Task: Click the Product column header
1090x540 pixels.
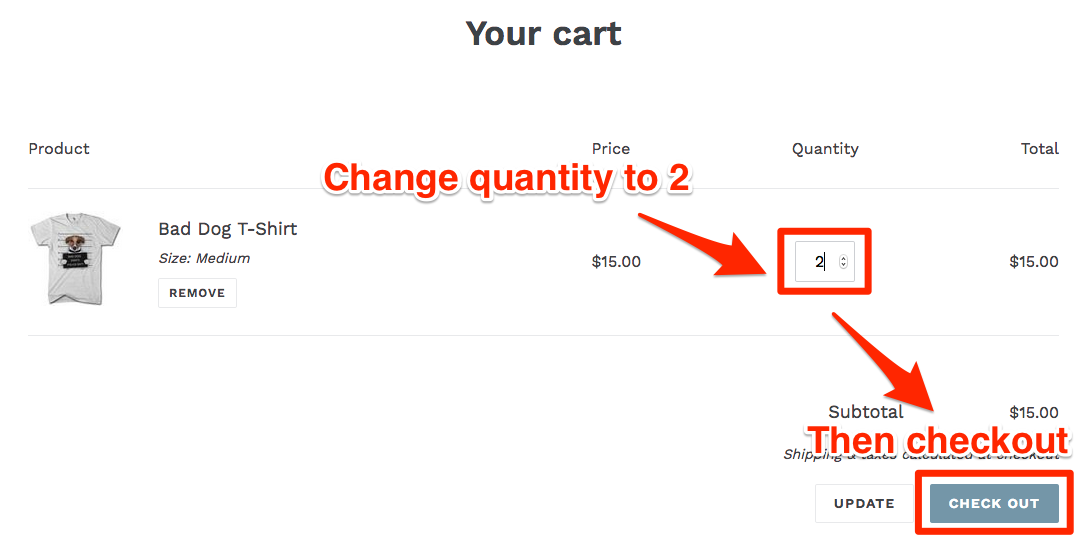Action: (59, 149)
